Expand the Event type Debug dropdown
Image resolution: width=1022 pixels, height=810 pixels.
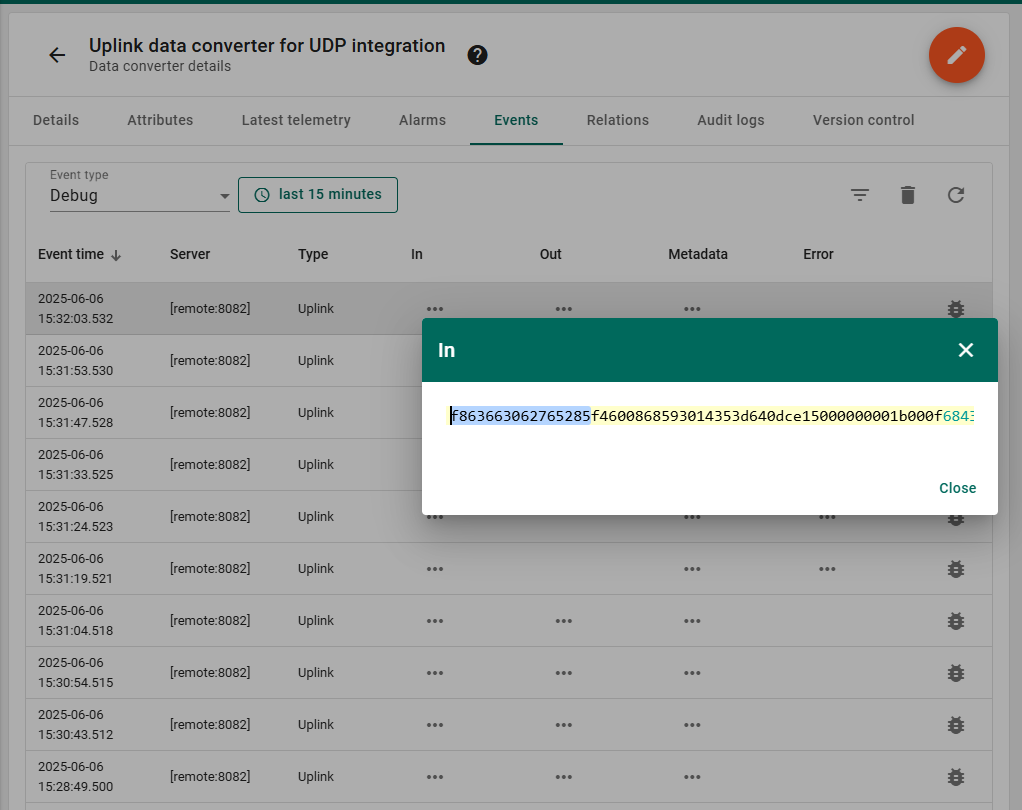139,195
